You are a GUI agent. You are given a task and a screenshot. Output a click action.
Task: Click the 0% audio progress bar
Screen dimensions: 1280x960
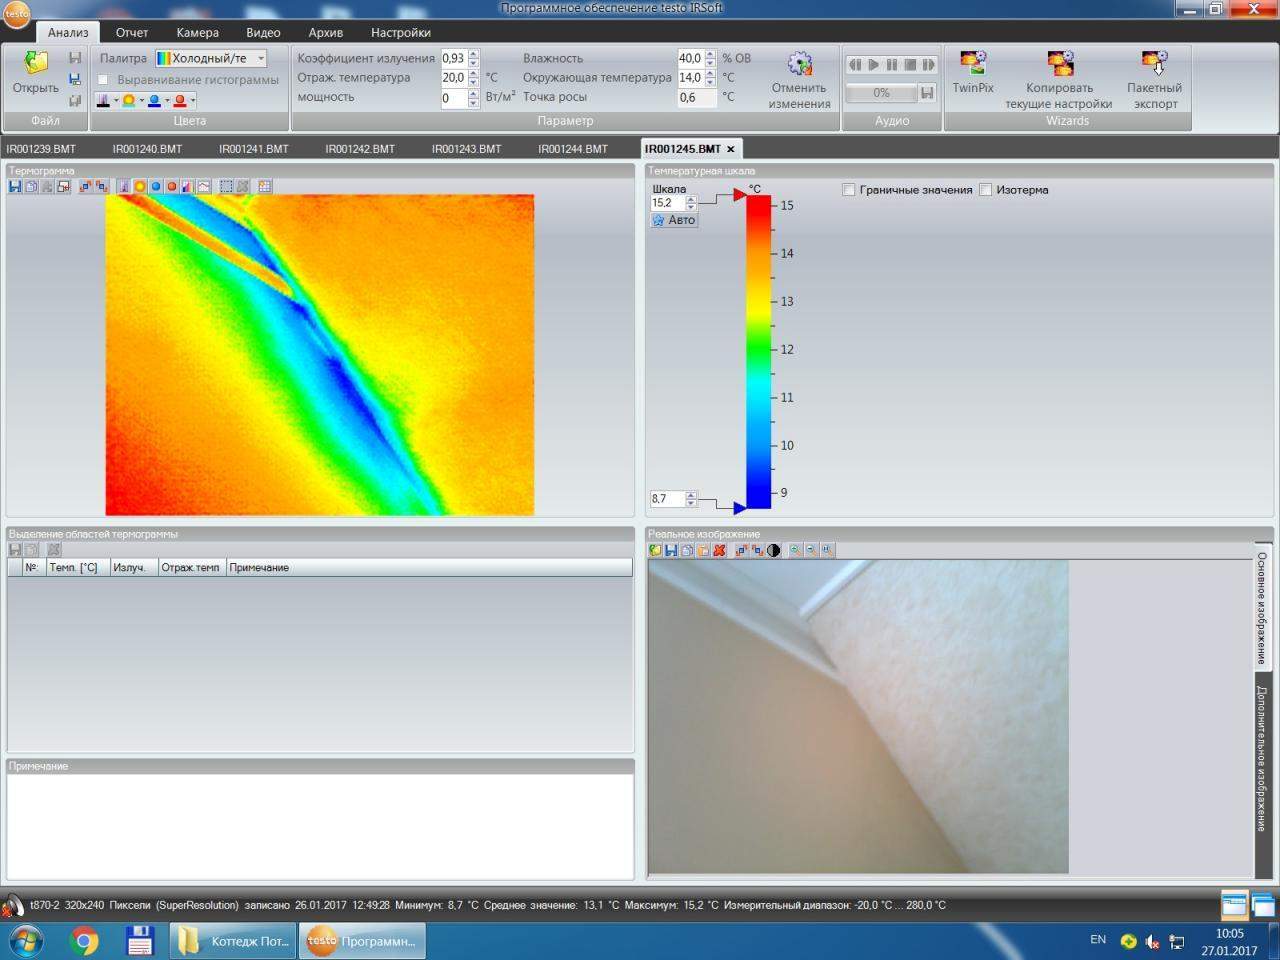pyautogui.click(x=881, y=93)
